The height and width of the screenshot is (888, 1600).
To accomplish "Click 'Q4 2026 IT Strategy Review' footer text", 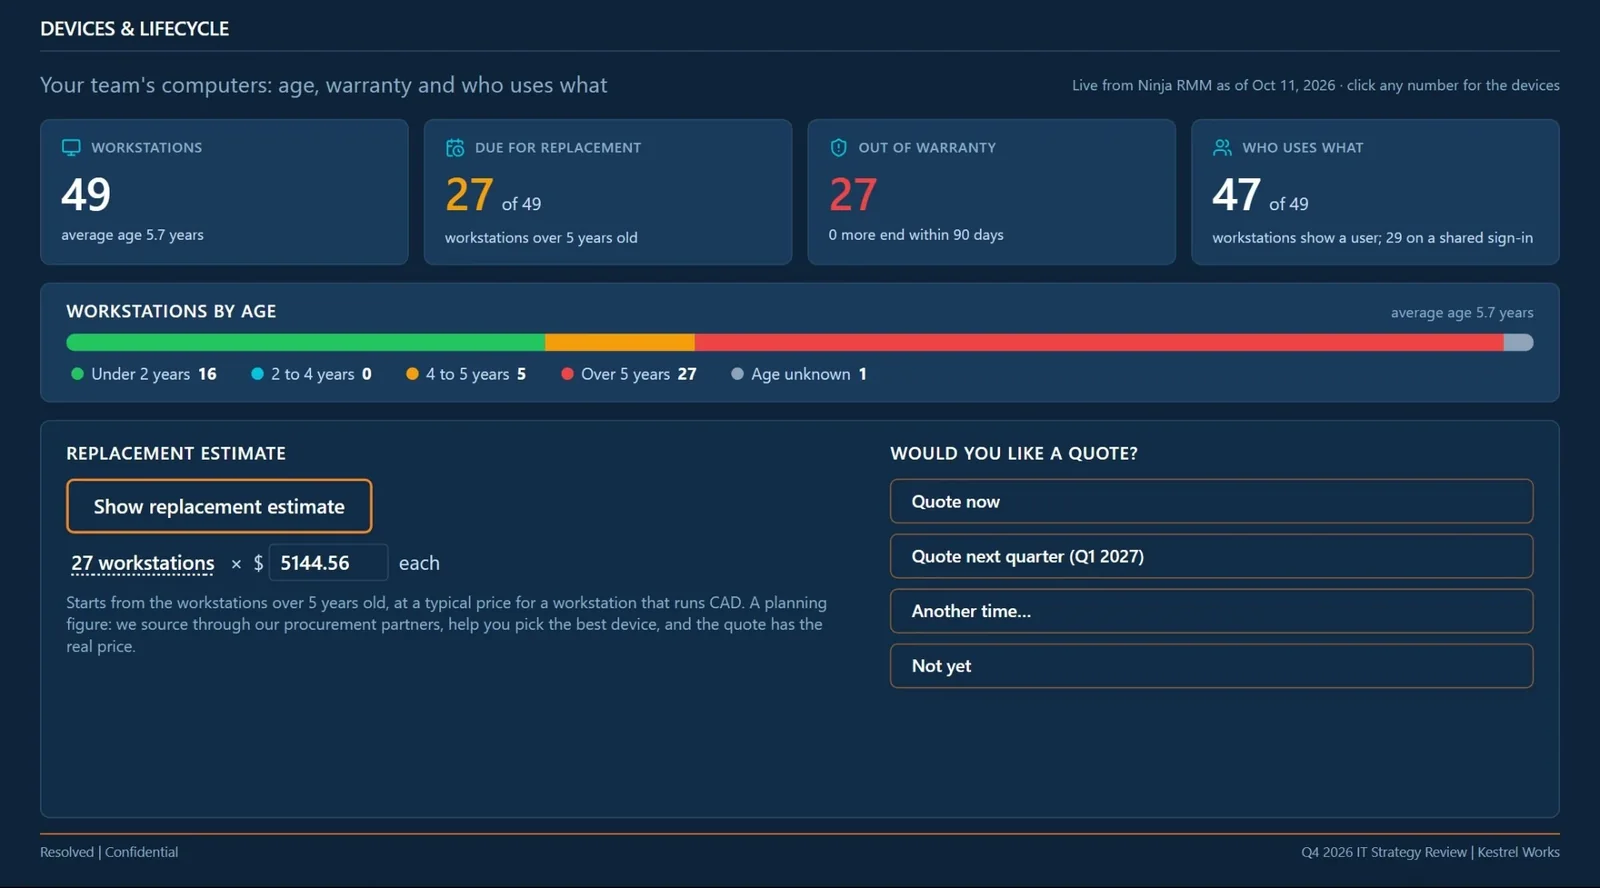I will click(1384, 852).
